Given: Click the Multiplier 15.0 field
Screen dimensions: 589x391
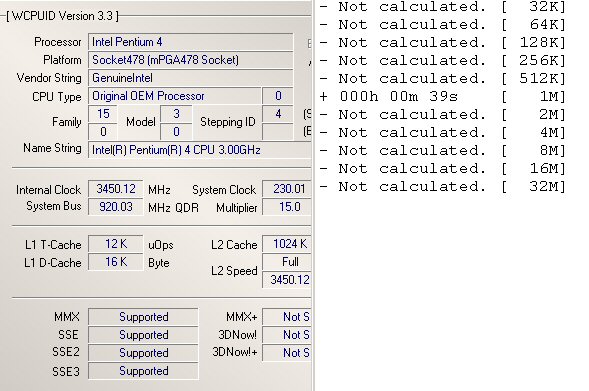Looking at the screenshot, I should 287,207.
